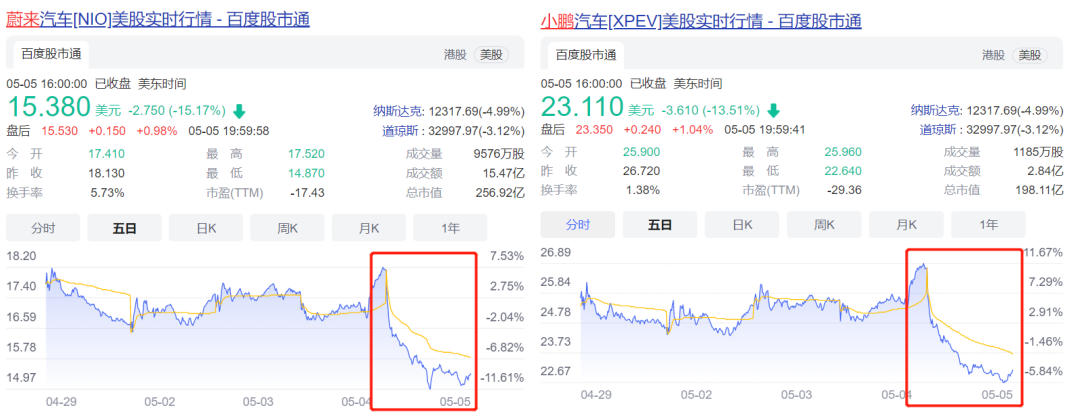Open the XPEV 美股实时行情 title link
The image size is (1078, 420).
[701, 21]
